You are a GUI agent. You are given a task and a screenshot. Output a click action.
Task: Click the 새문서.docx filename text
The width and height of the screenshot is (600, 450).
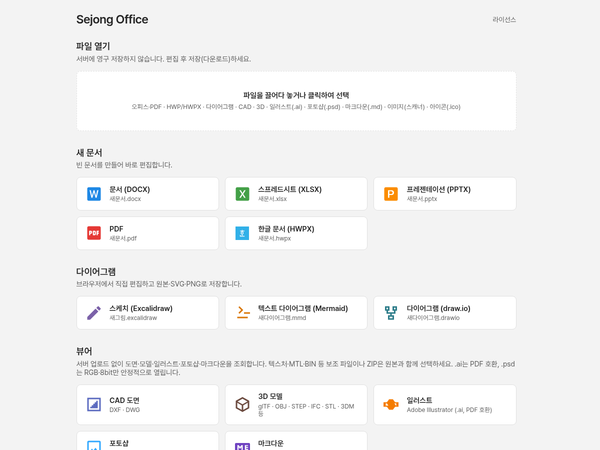point(125,199)
